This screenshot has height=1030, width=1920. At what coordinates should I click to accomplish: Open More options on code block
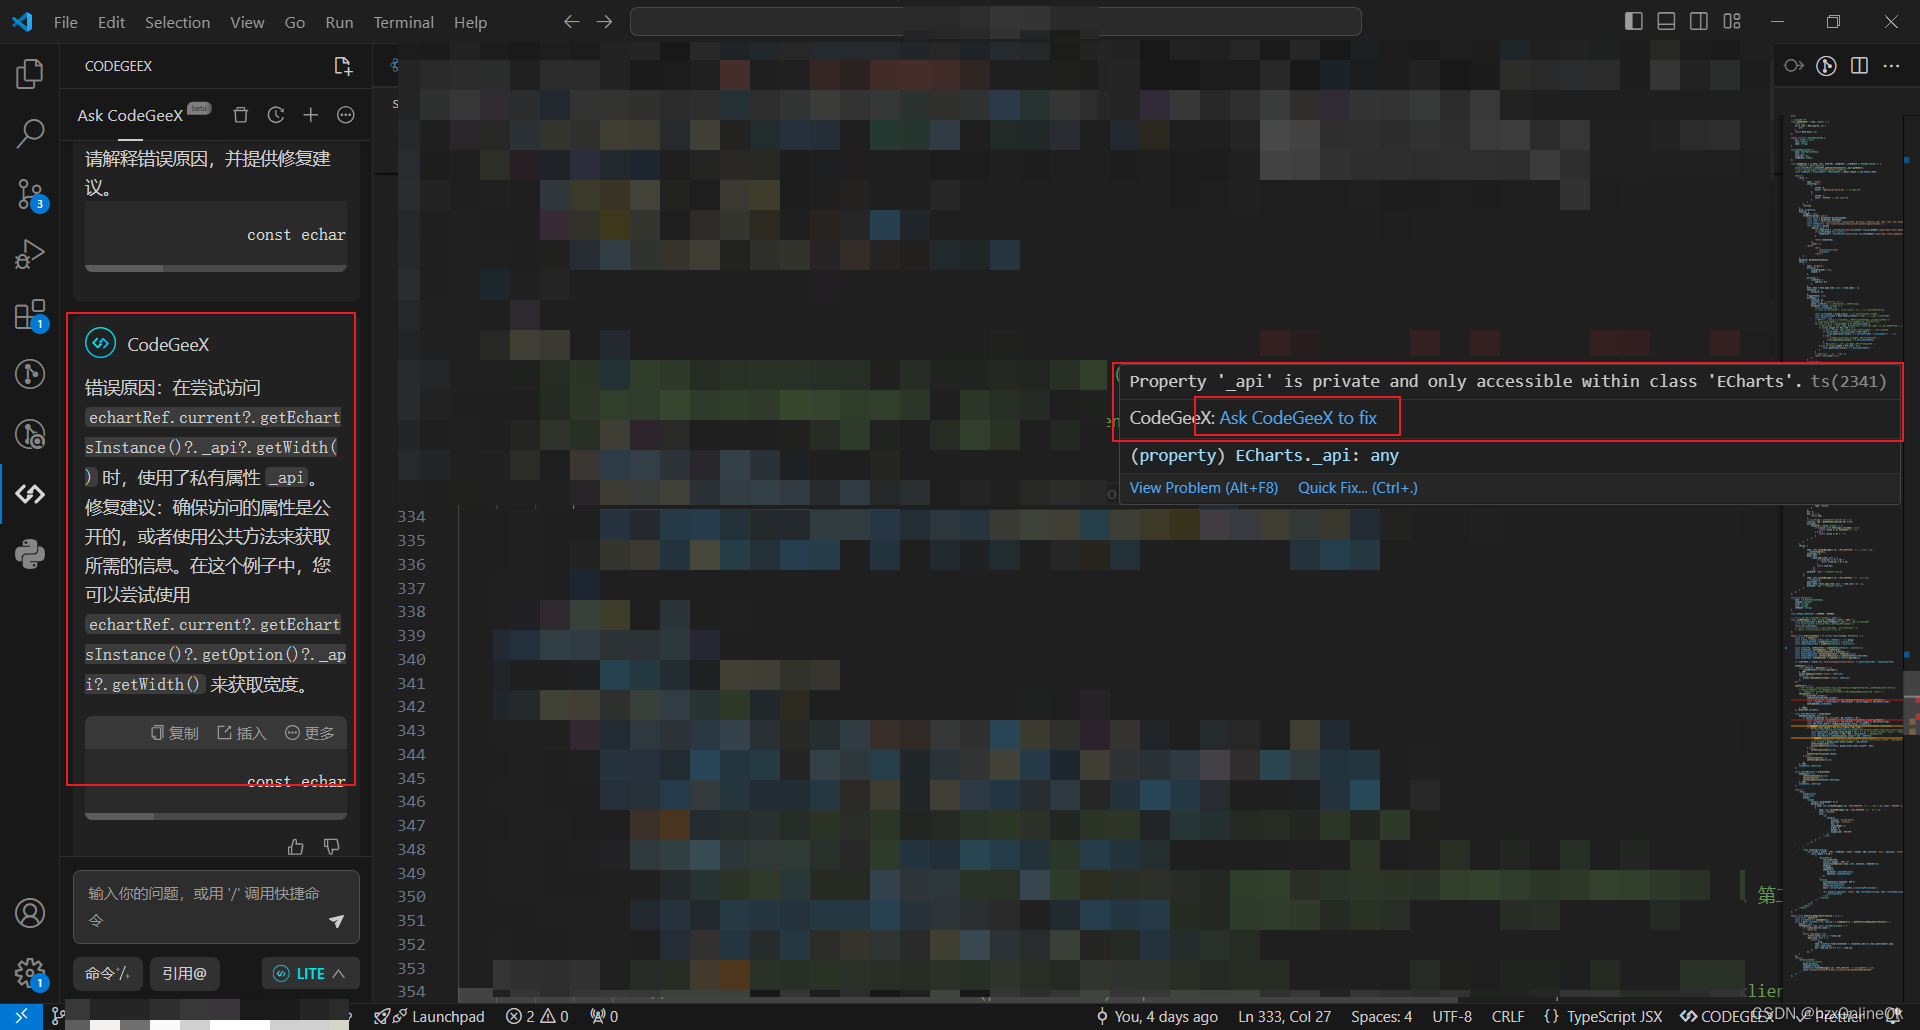(310, 733)
